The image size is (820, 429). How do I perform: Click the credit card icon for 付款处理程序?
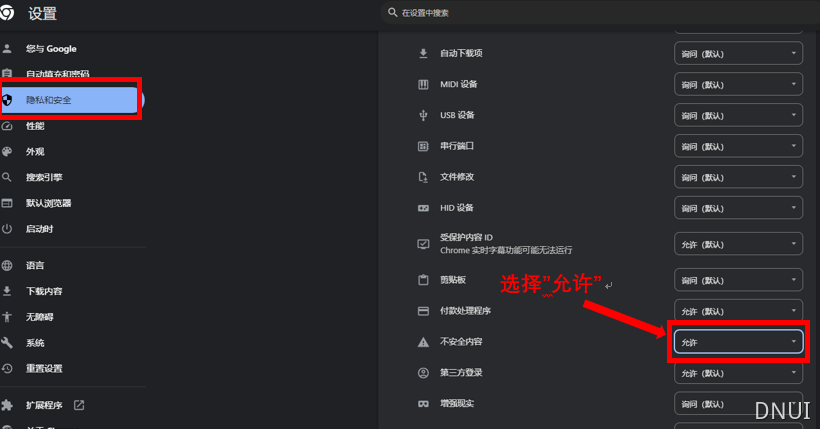(423, 311)
